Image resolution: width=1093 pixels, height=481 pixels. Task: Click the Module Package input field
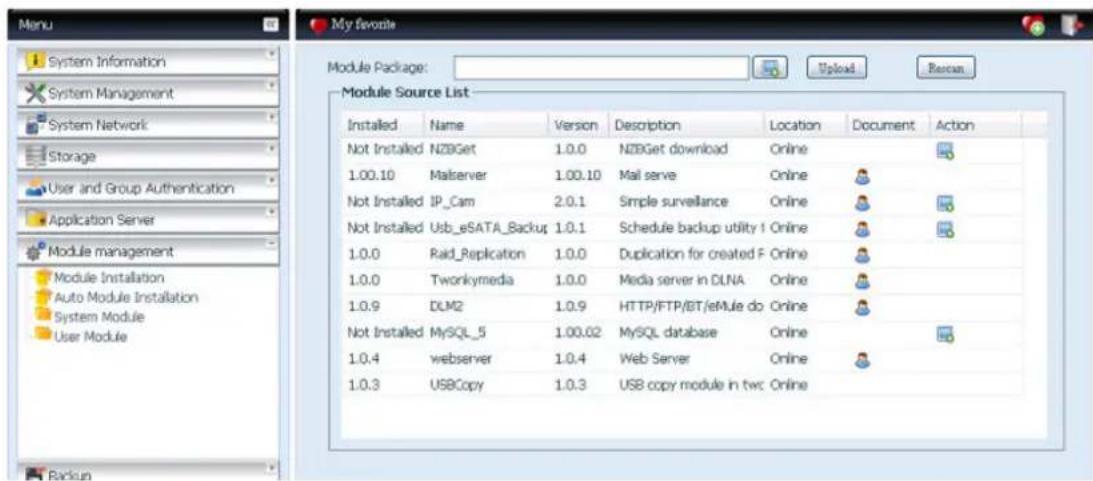pyautogui.click(x=602, y=68)
